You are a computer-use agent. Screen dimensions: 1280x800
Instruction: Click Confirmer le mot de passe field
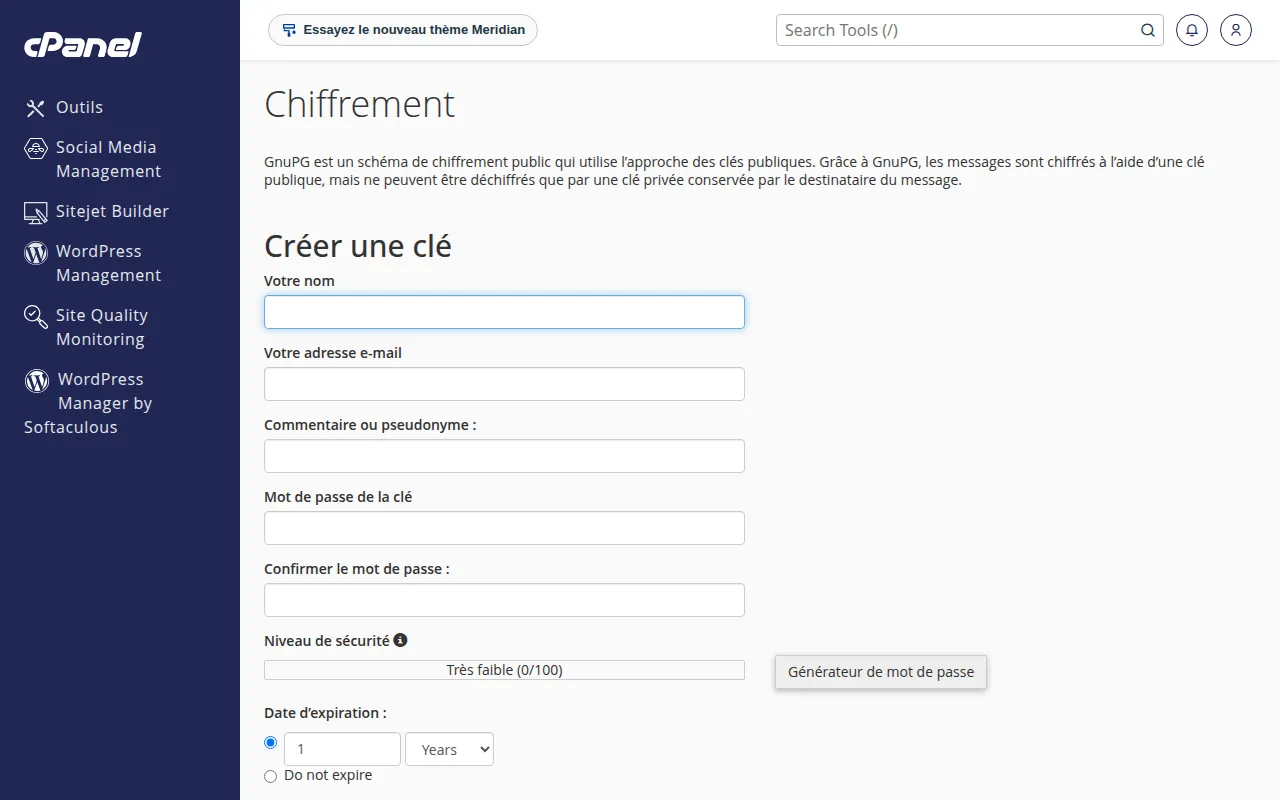coord(504,600)
